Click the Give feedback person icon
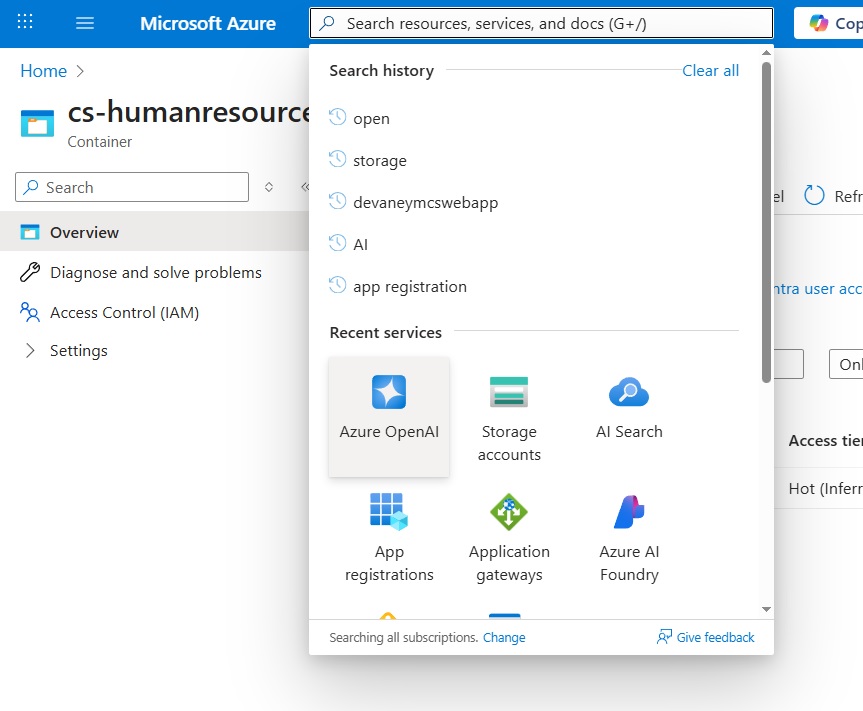 [x=664, y=637]
